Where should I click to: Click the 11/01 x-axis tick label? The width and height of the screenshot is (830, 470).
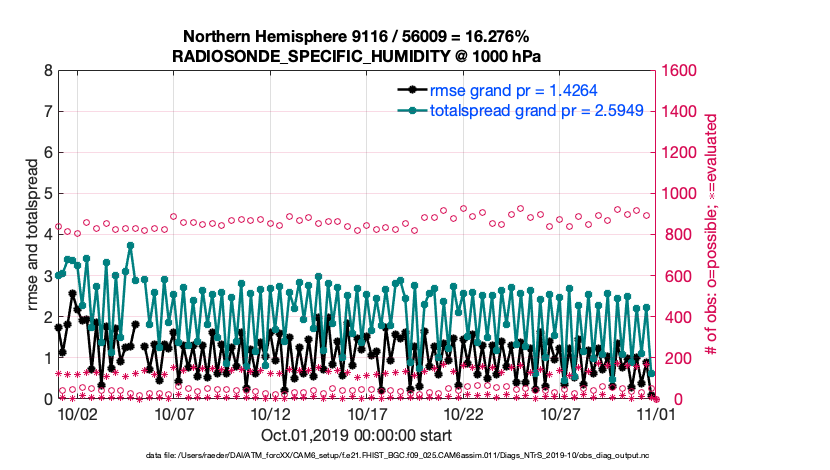657,413
